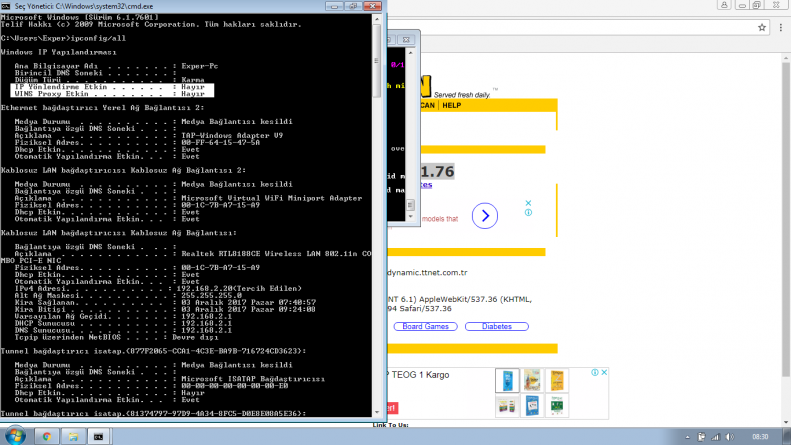Click the 'Microsoft ISATAP Bağdaştırıcısı' text
Viewport: 791px width, 445px height.
253,379
